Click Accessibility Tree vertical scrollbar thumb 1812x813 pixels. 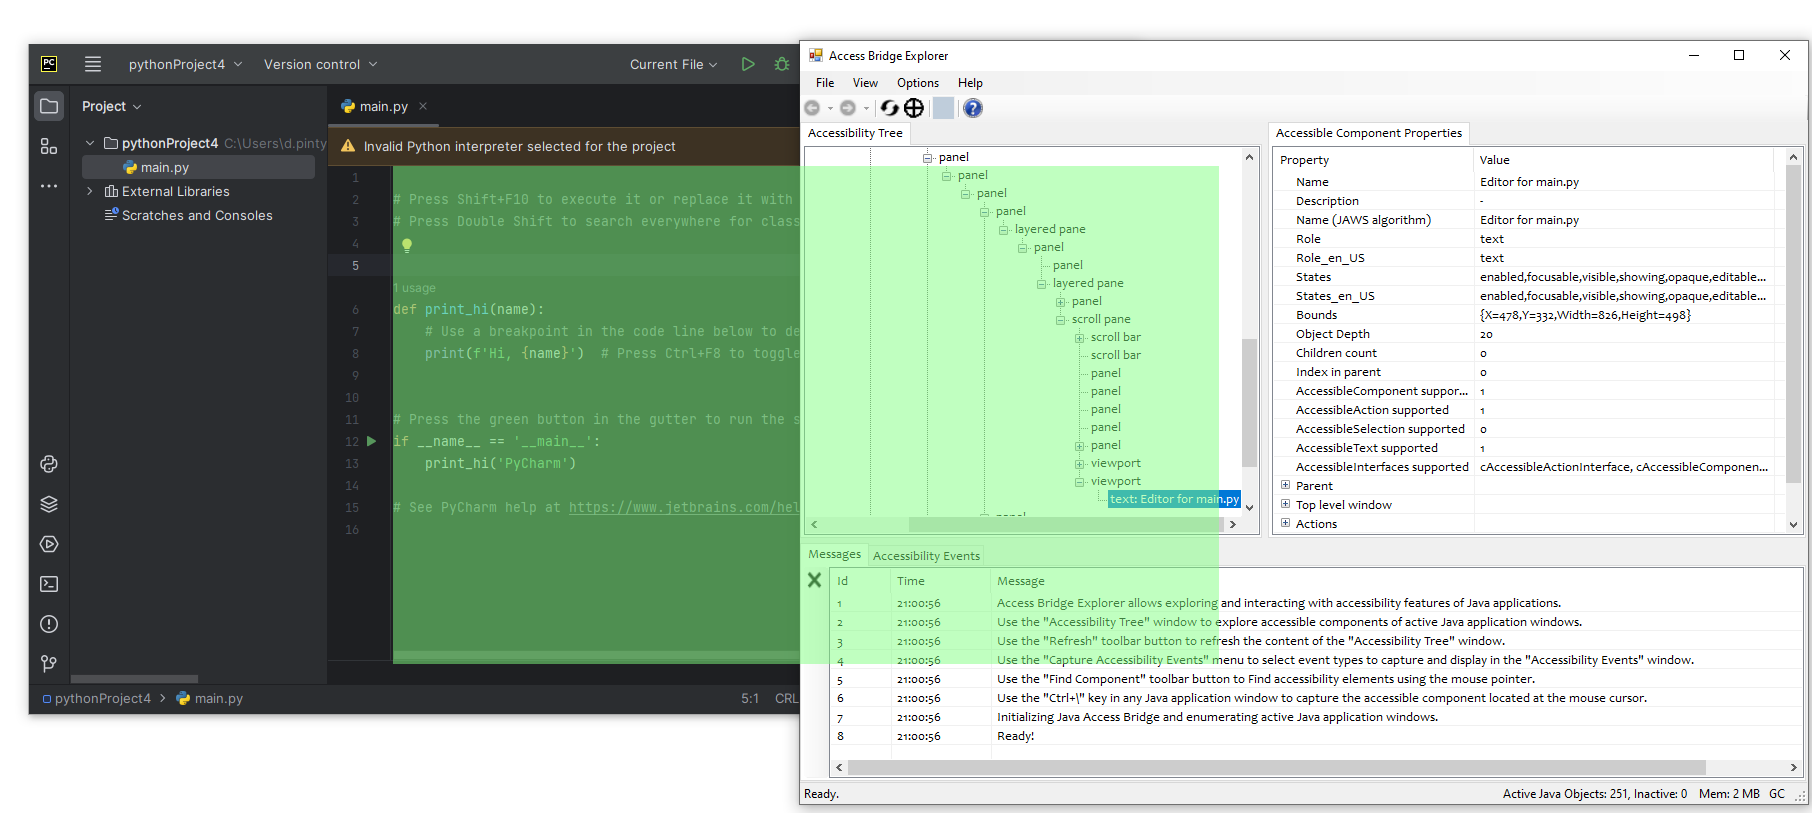point(1249,403)
